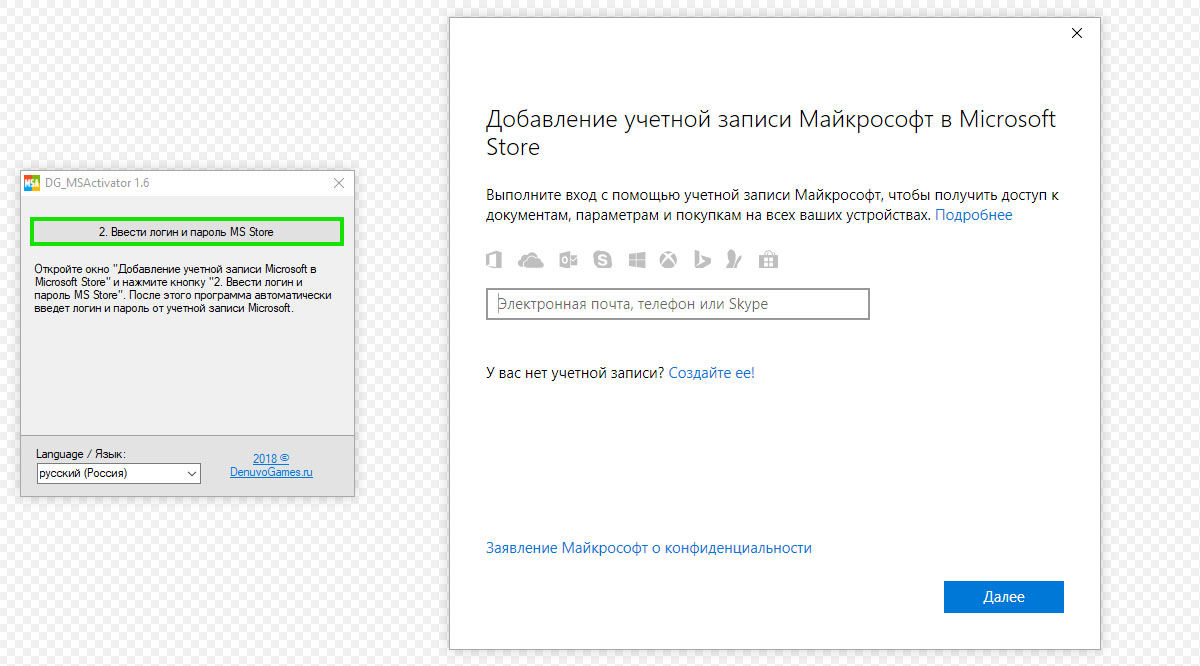
Task: Open the DenuvoGames.ru link
Action: 271,472
